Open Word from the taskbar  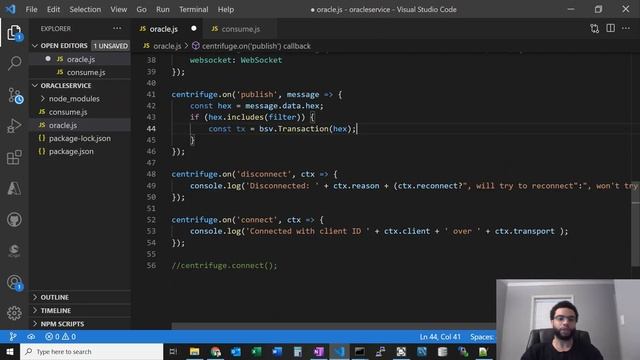tap(277, 351)
